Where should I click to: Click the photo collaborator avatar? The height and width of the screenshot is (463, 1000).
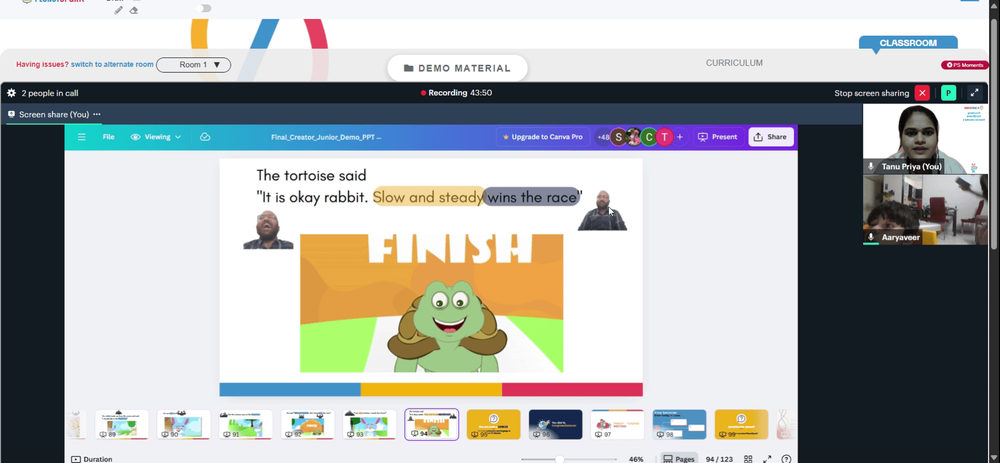click(633, 137)
